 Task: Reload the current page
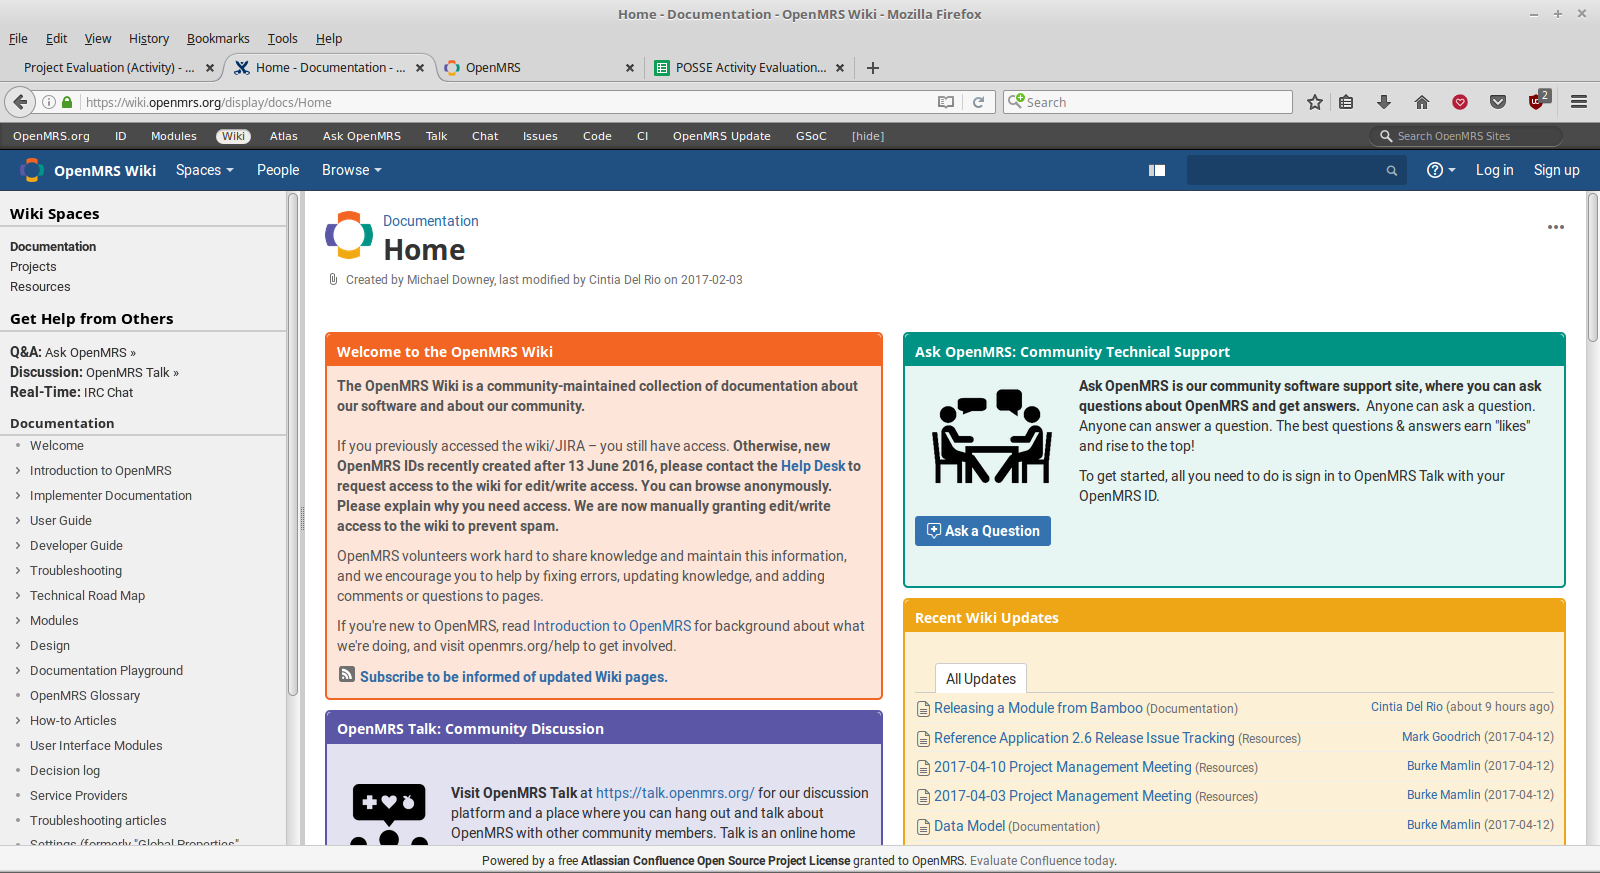click(x=979, y=102)
